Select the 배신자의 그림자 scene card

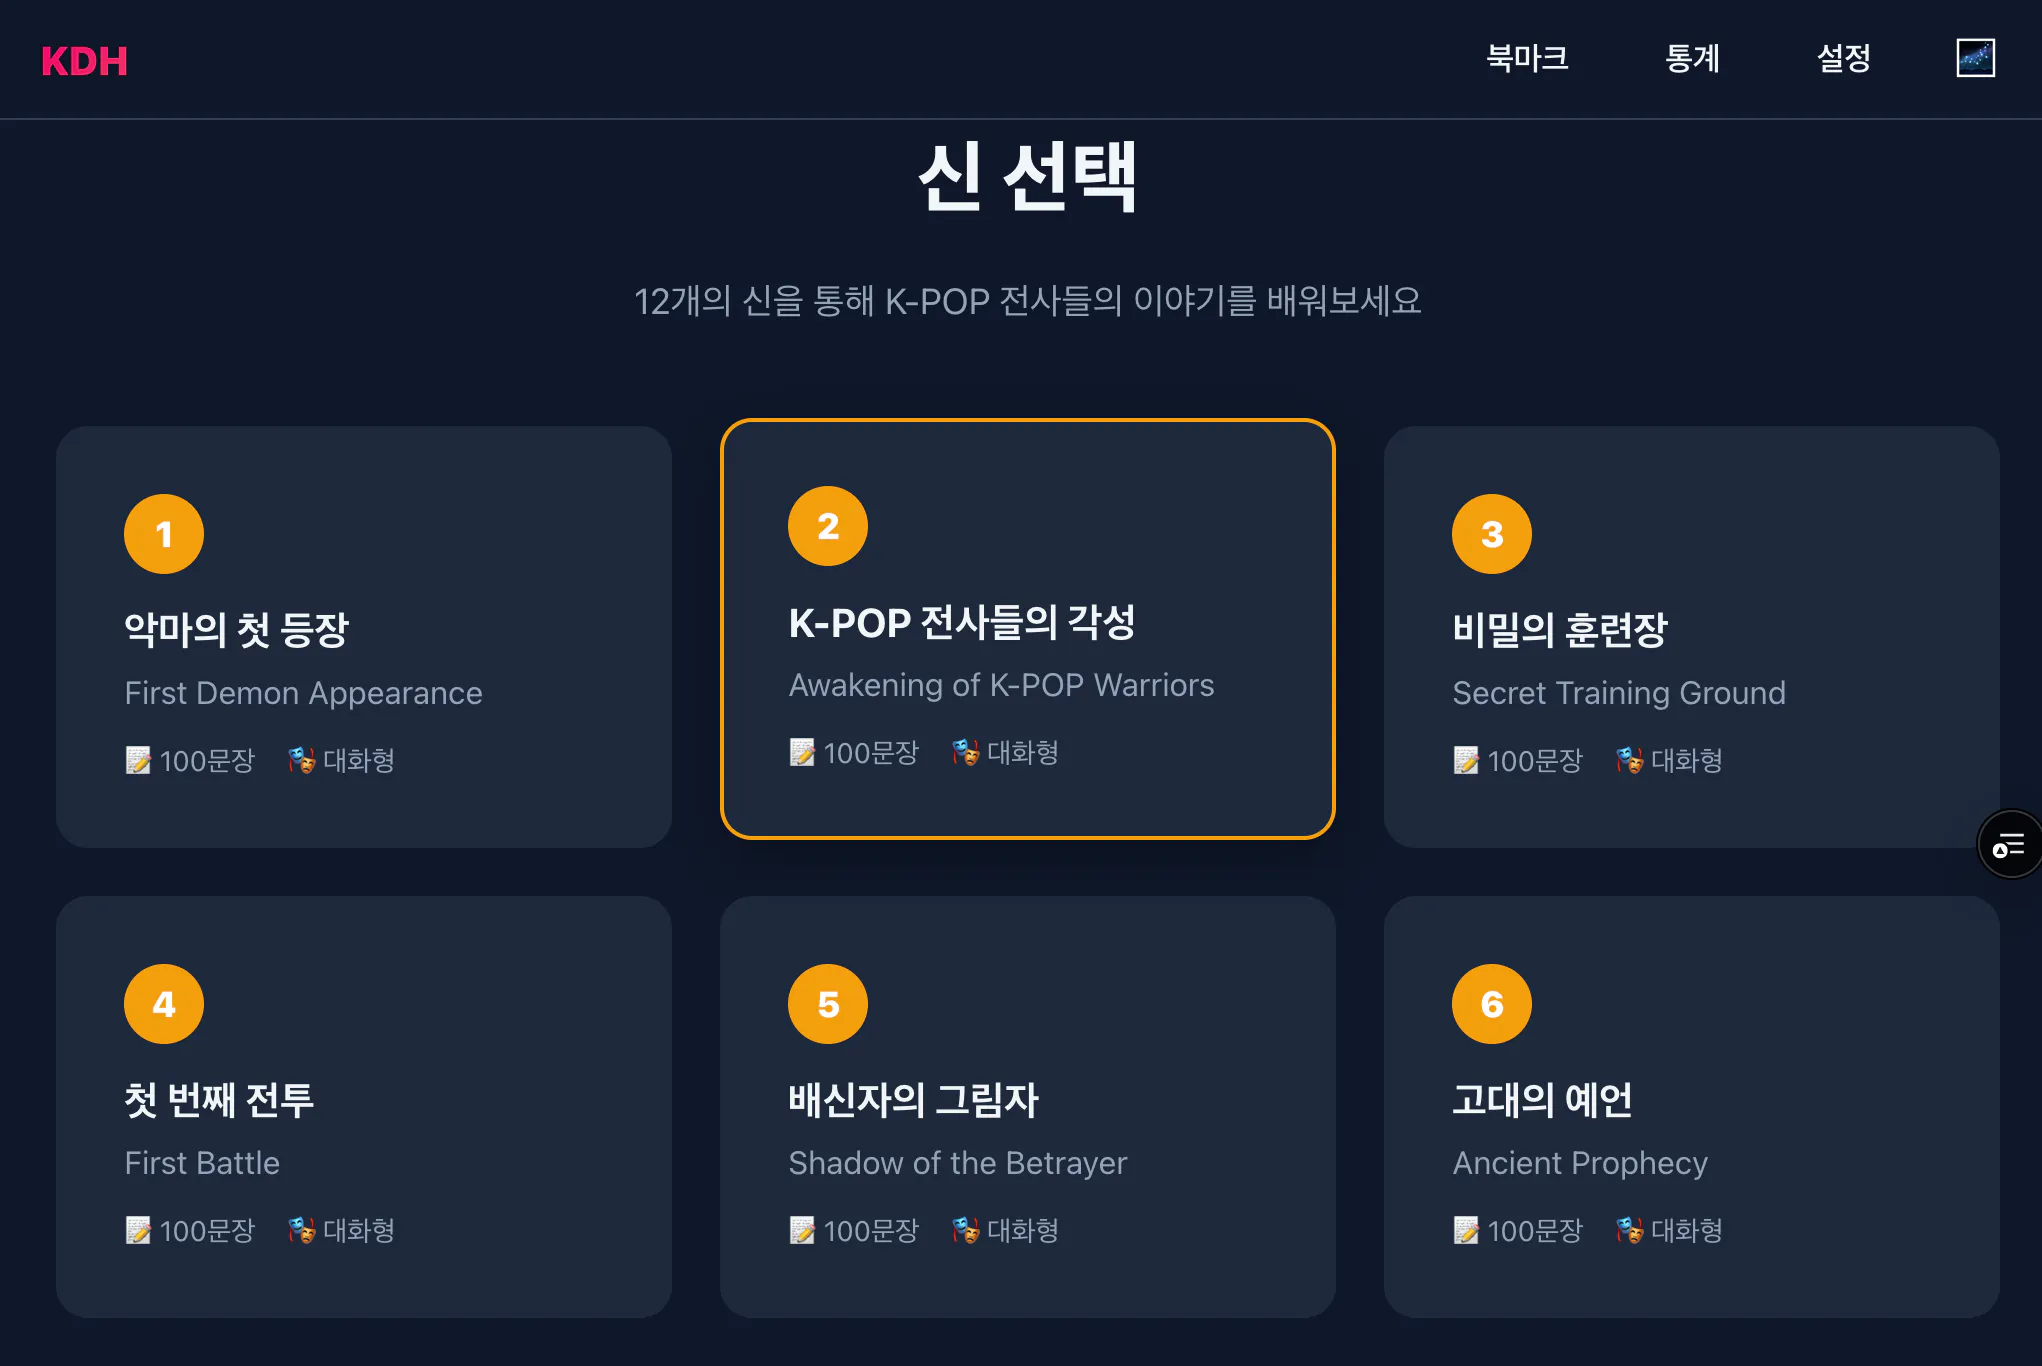[x=1029, y=1105]
